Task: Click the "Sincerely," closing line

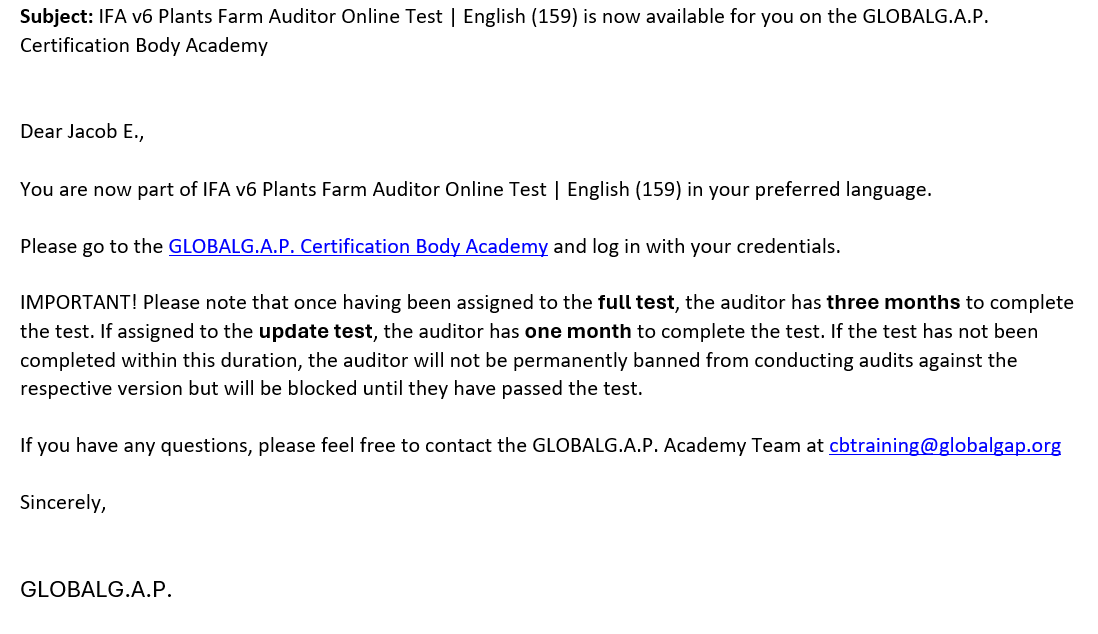Action: point(63,502)
